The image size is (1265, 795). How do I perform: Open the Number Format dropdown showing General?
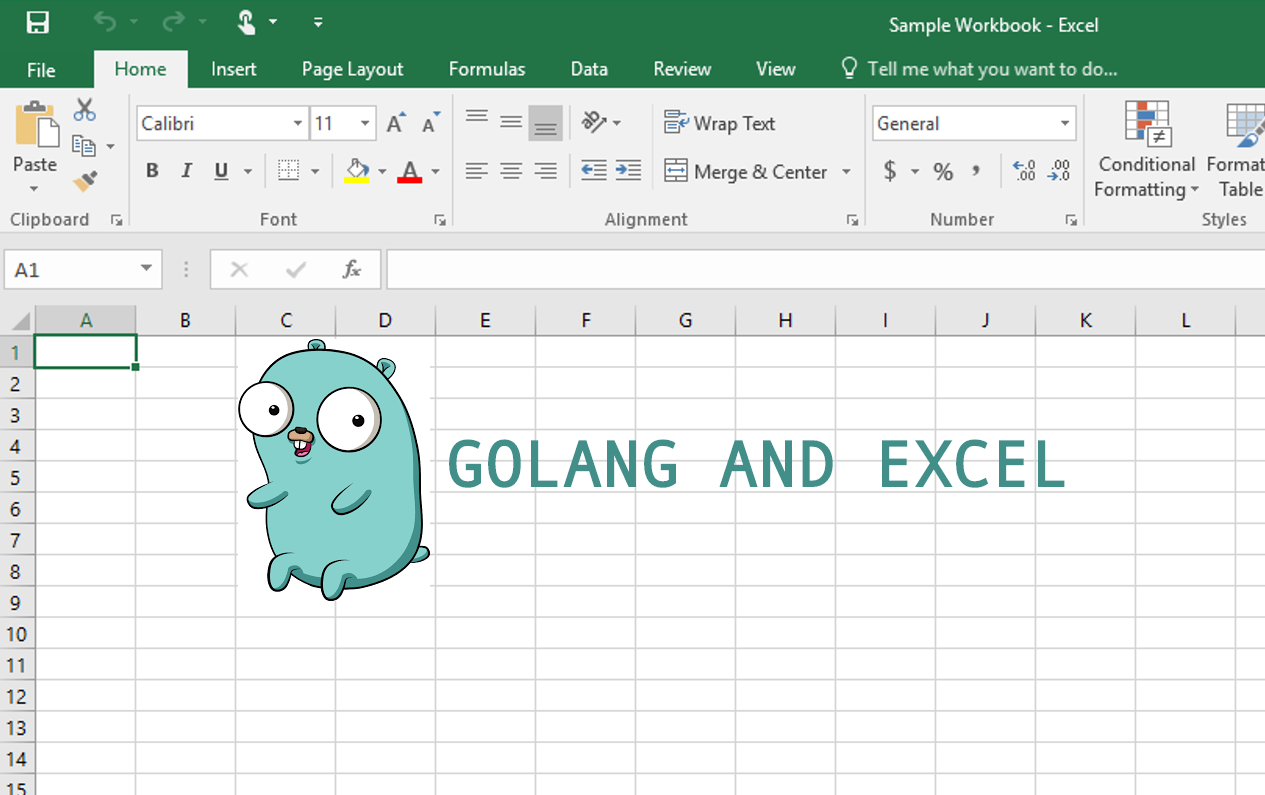click(1065, 122)
